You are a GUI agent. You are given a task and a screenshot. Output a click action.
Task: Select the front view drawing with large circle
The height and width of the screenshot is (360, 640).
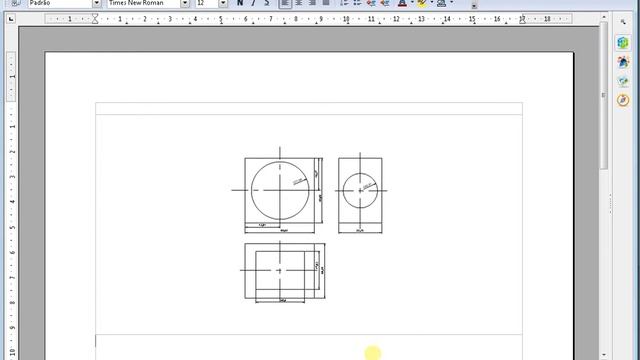tap(278, 190)
